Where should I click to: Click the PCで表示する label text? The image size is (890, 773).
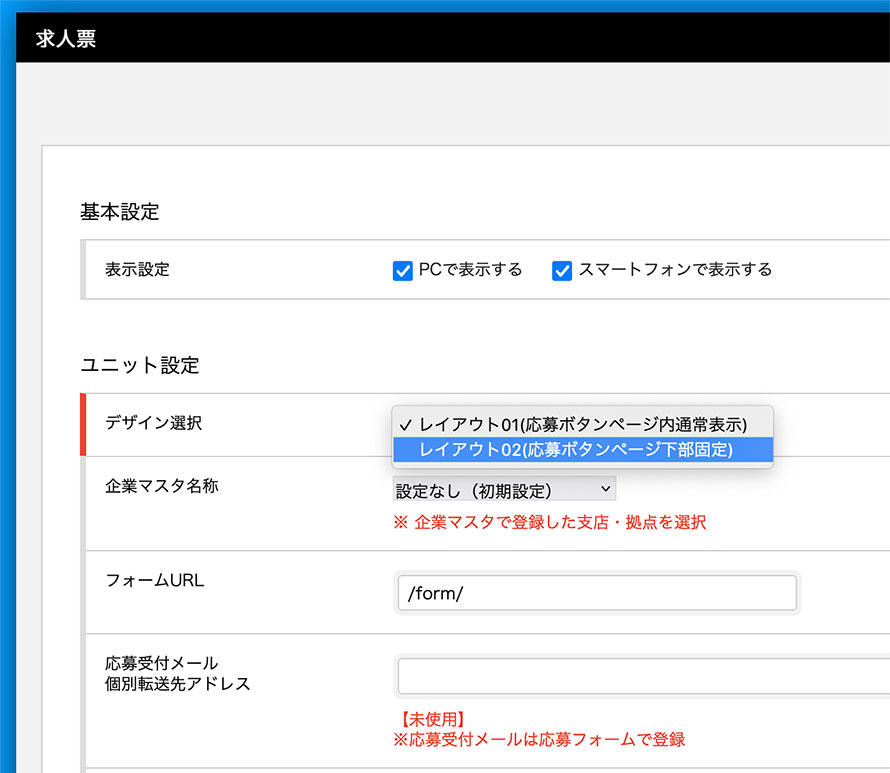470,270
